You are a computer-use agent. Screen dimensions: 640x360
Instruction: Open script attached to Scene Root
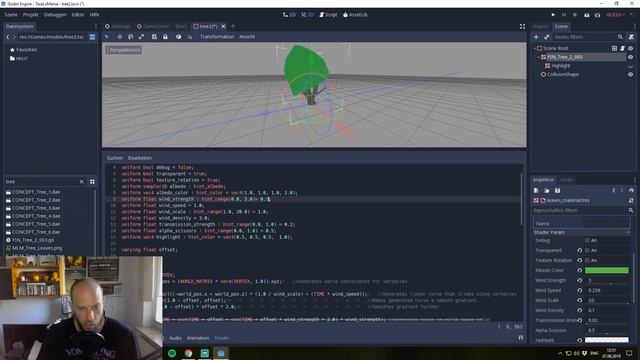(x=622, y=48)
